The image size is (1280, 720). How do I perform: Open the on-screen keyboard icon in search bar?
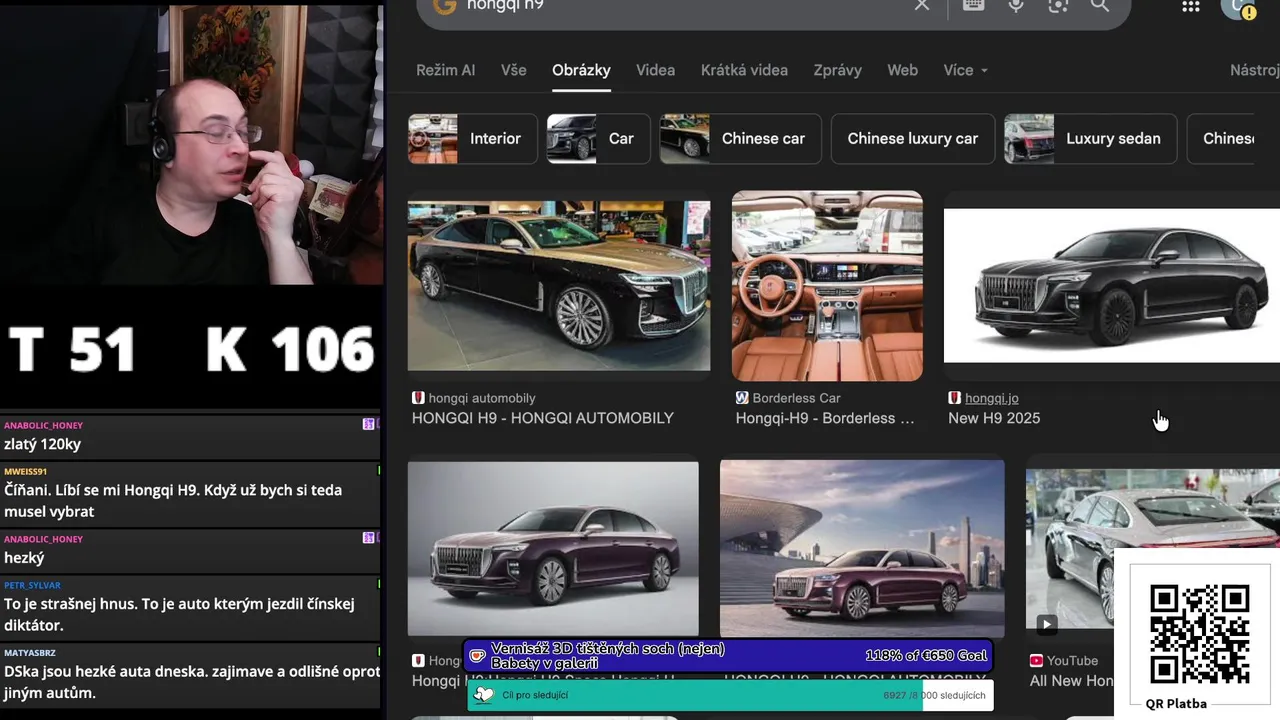973,5
